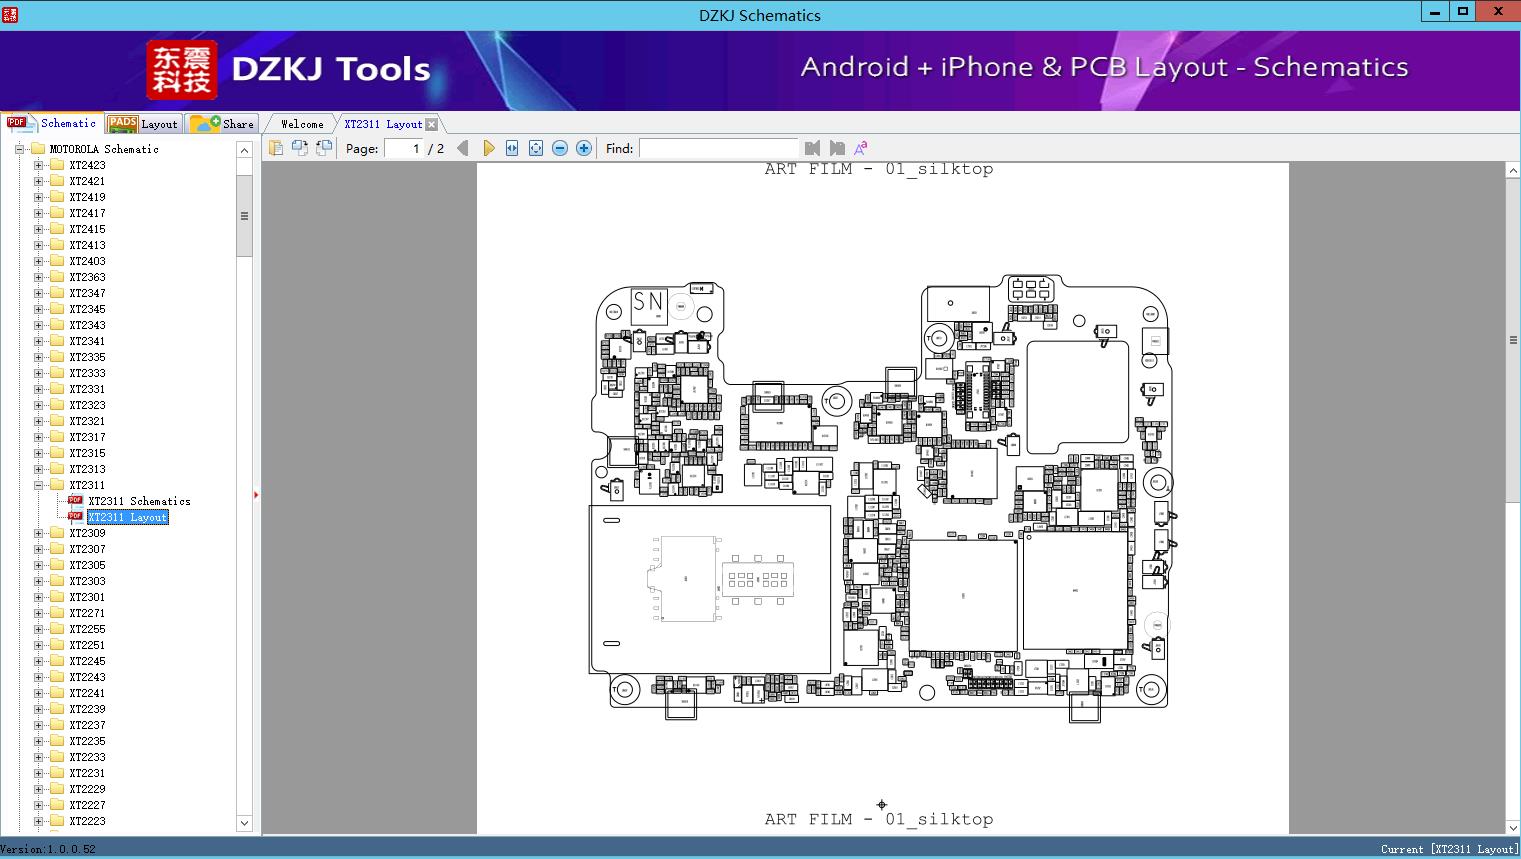Collapse the side panel using red arrow
The height and width of the screenshot is (859, 1521).
pos(256,494)
